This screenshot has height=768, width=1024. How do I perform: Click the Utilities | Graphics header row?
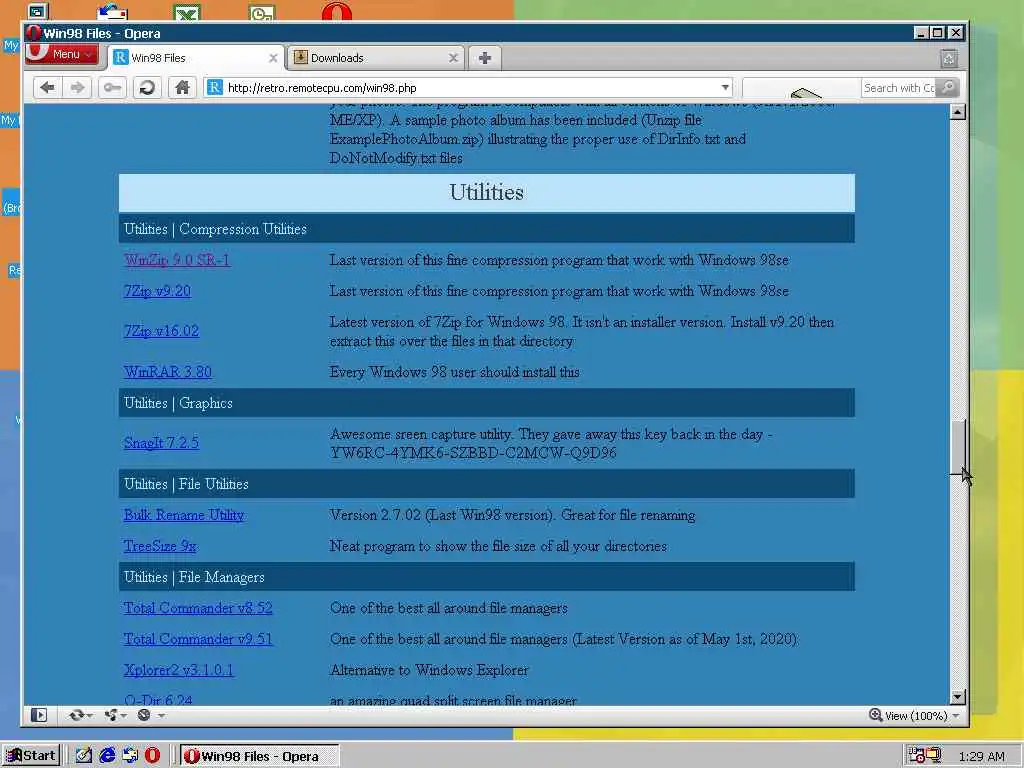click(487, 403)
